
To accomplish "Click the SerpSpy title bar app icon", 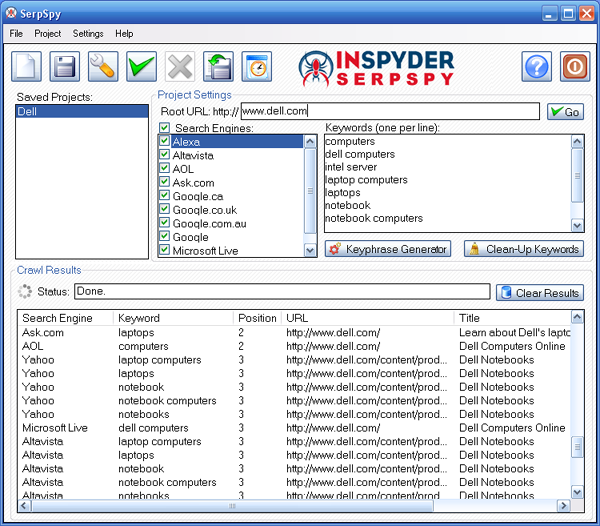I will tap(11, 13).
